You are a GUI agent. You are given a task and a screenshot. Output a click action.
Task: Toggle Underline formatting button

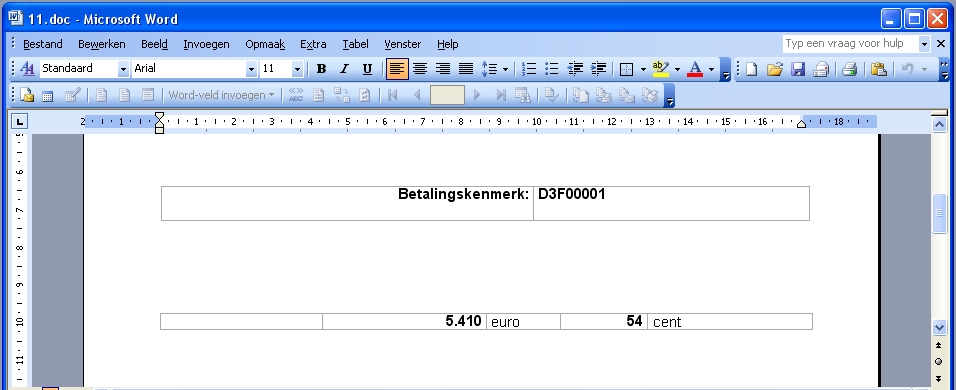coord(367,69)
